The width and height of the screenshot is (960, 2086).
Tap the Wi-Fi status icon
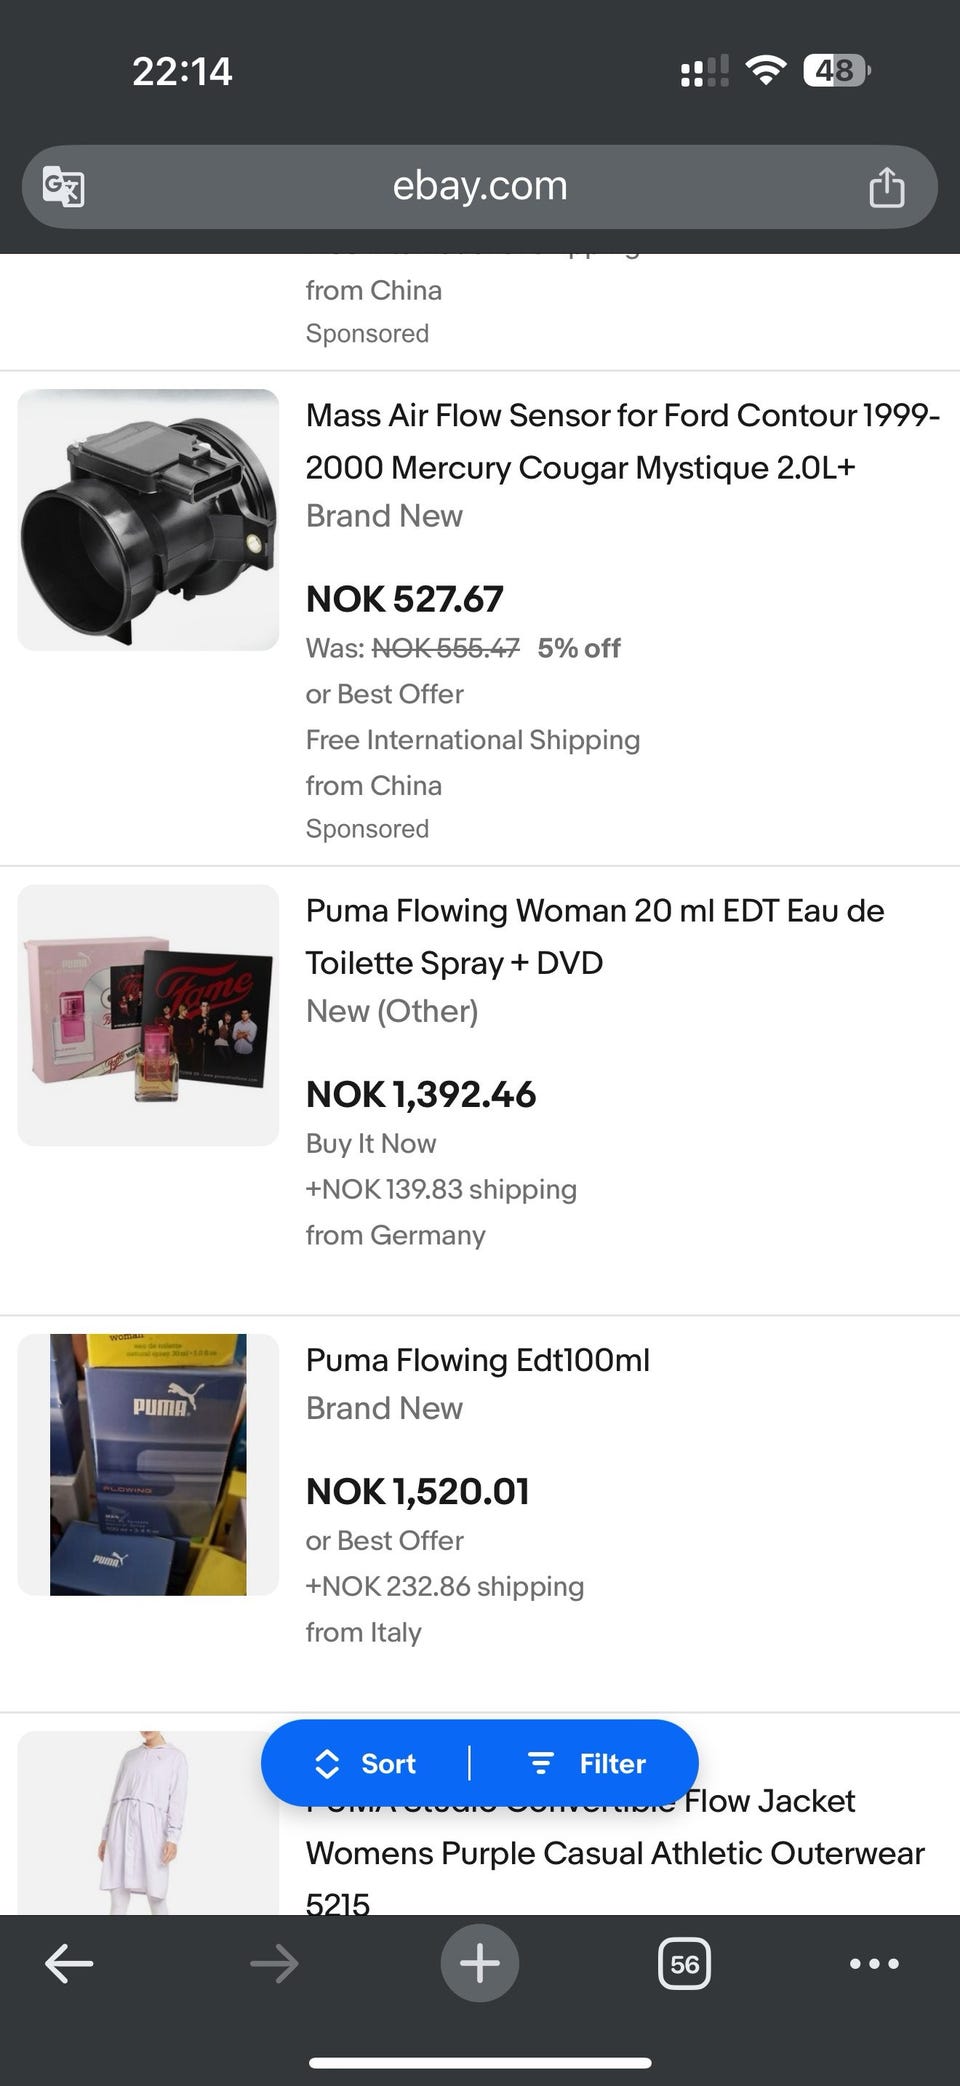[765, 70]
